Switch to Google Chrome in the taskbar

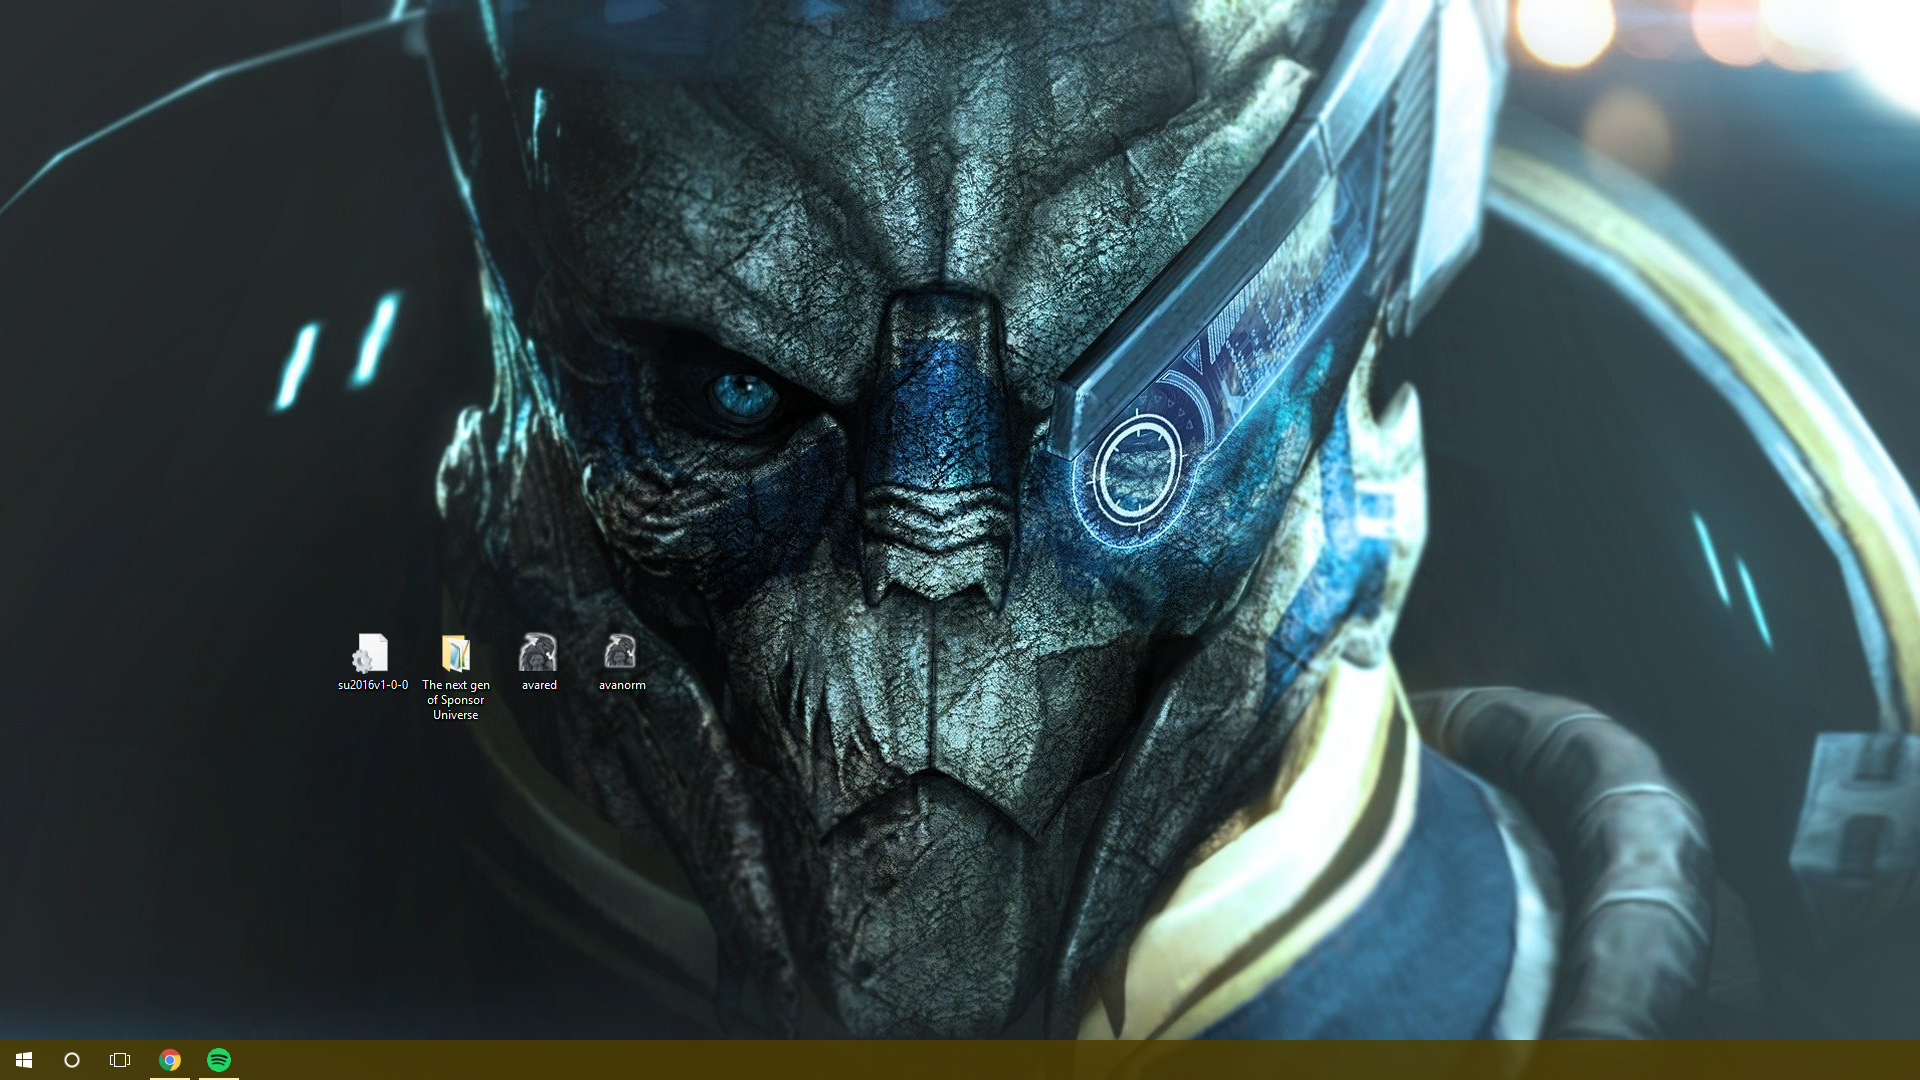(170, 1060)
